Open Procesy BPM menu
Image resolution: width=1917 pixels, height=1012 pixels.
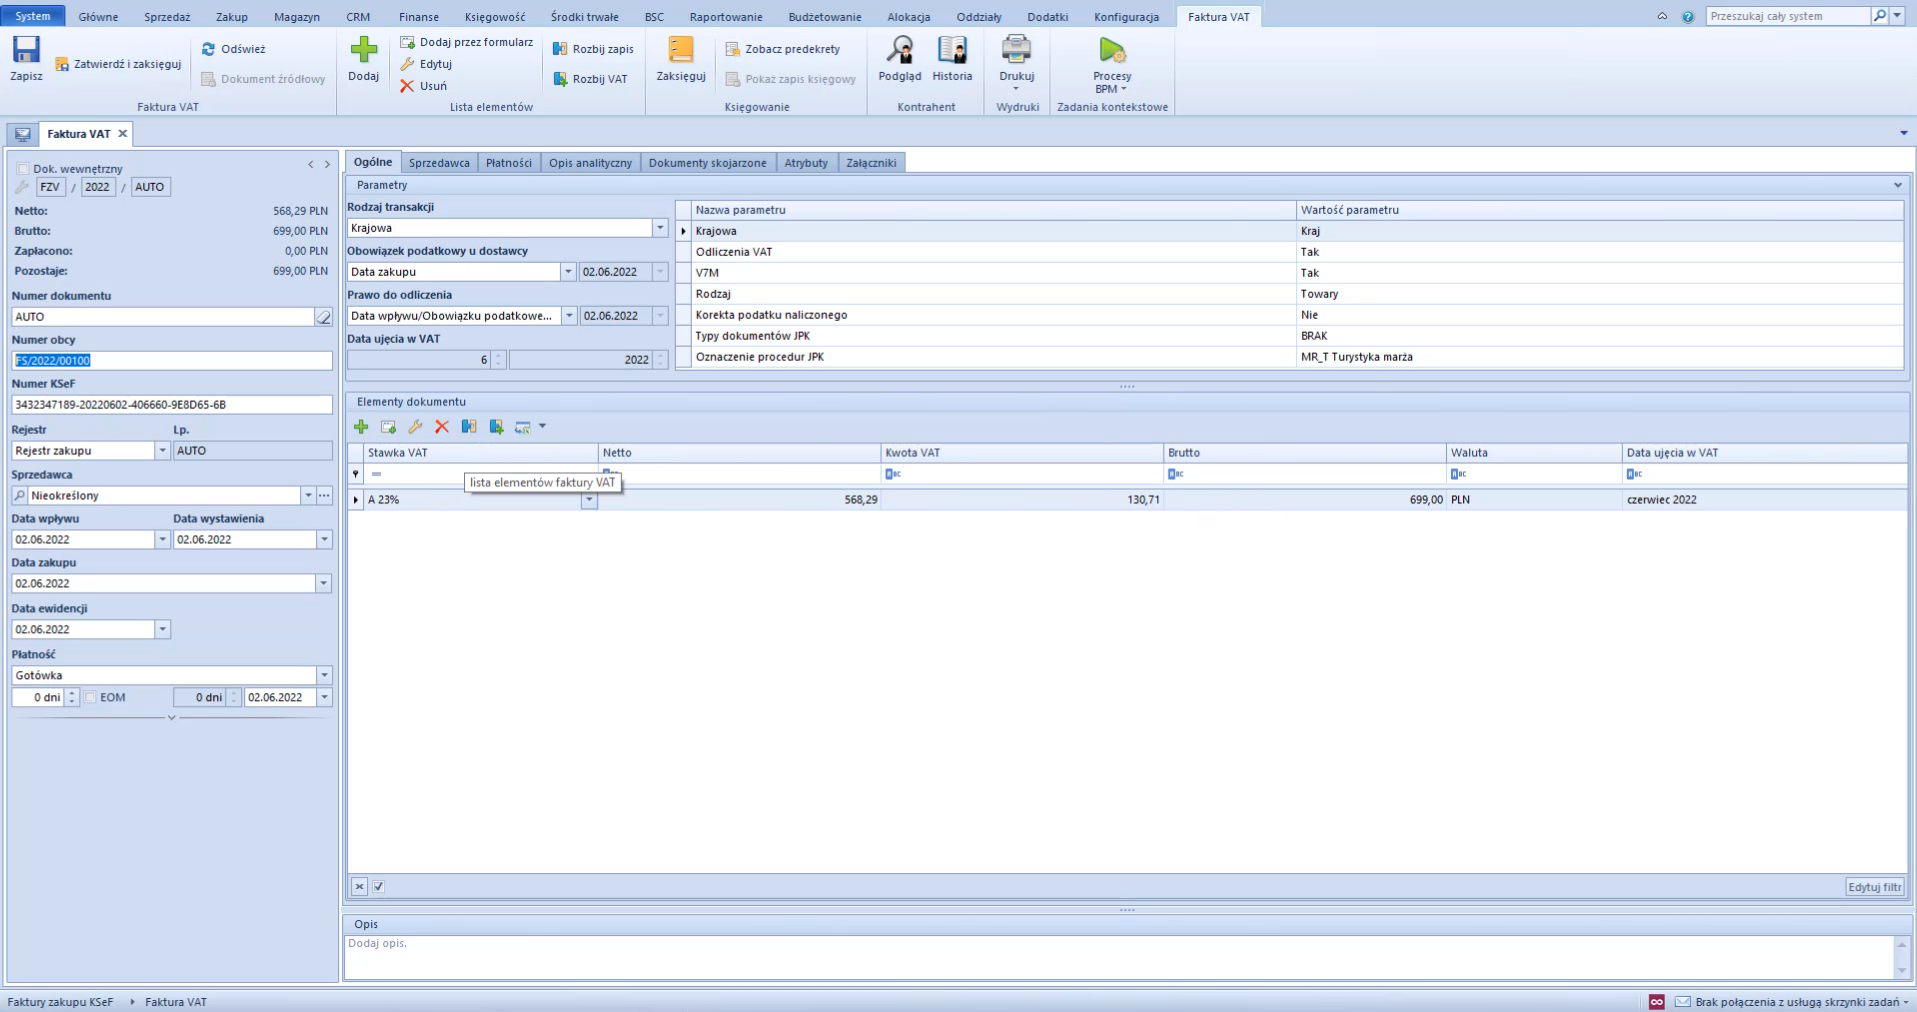pos(1112,65)
